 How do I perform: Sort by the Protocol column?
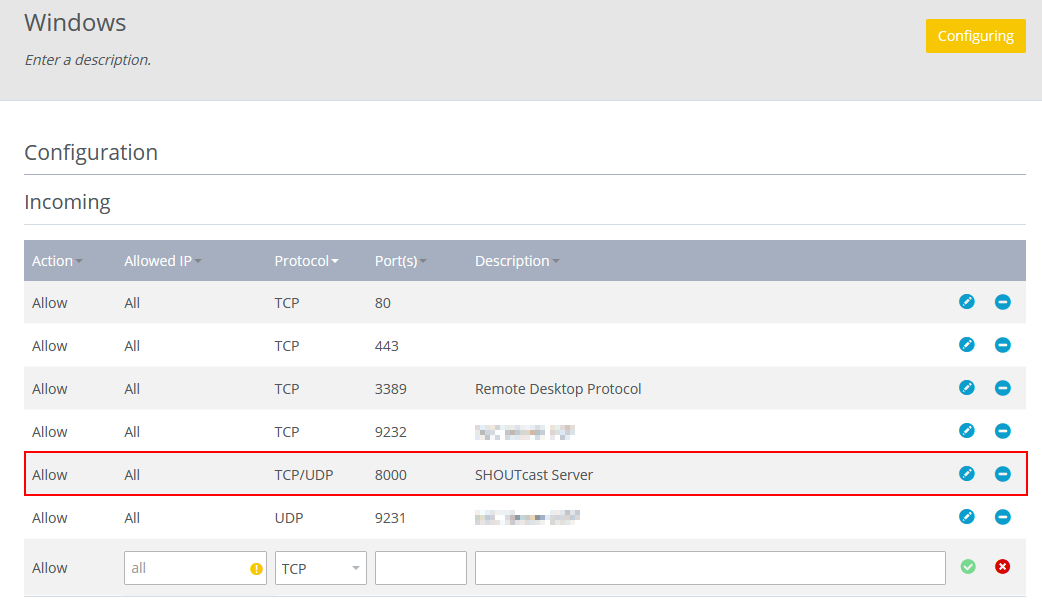tap(306, 261)
